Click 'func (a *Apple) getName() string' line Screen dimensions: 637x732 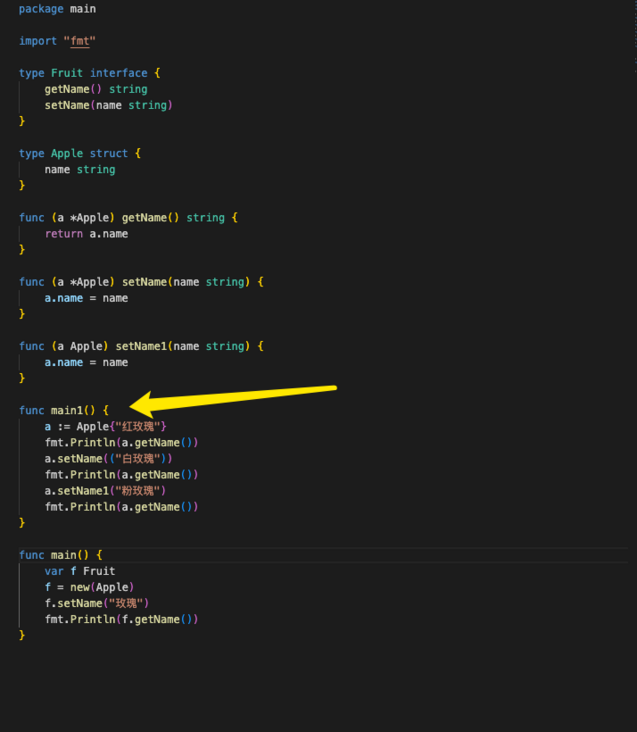[x=128, y=218]
